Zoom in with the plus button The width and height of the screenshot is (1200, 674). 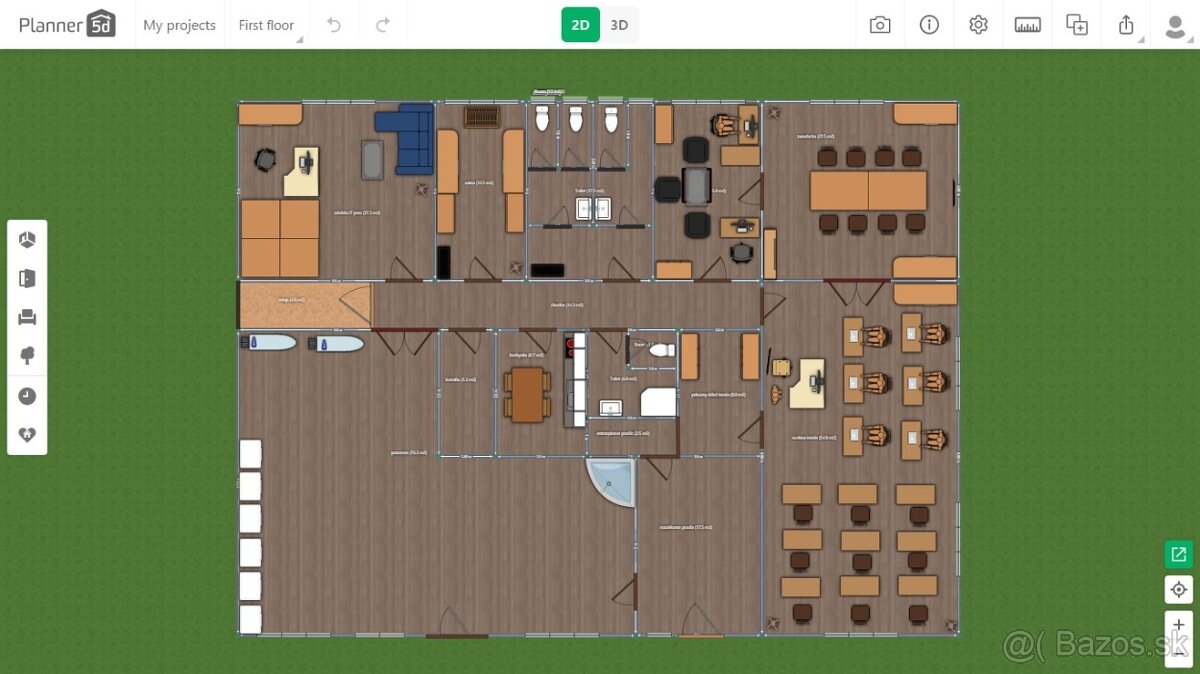(x=1179, y=625)
